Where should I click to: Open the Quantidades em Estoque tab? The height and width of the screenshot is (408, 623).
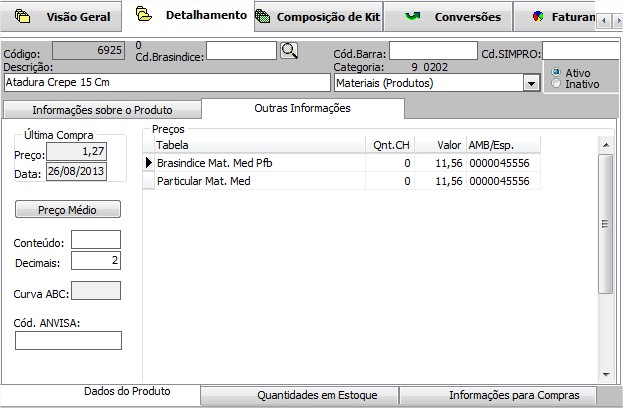299,396
